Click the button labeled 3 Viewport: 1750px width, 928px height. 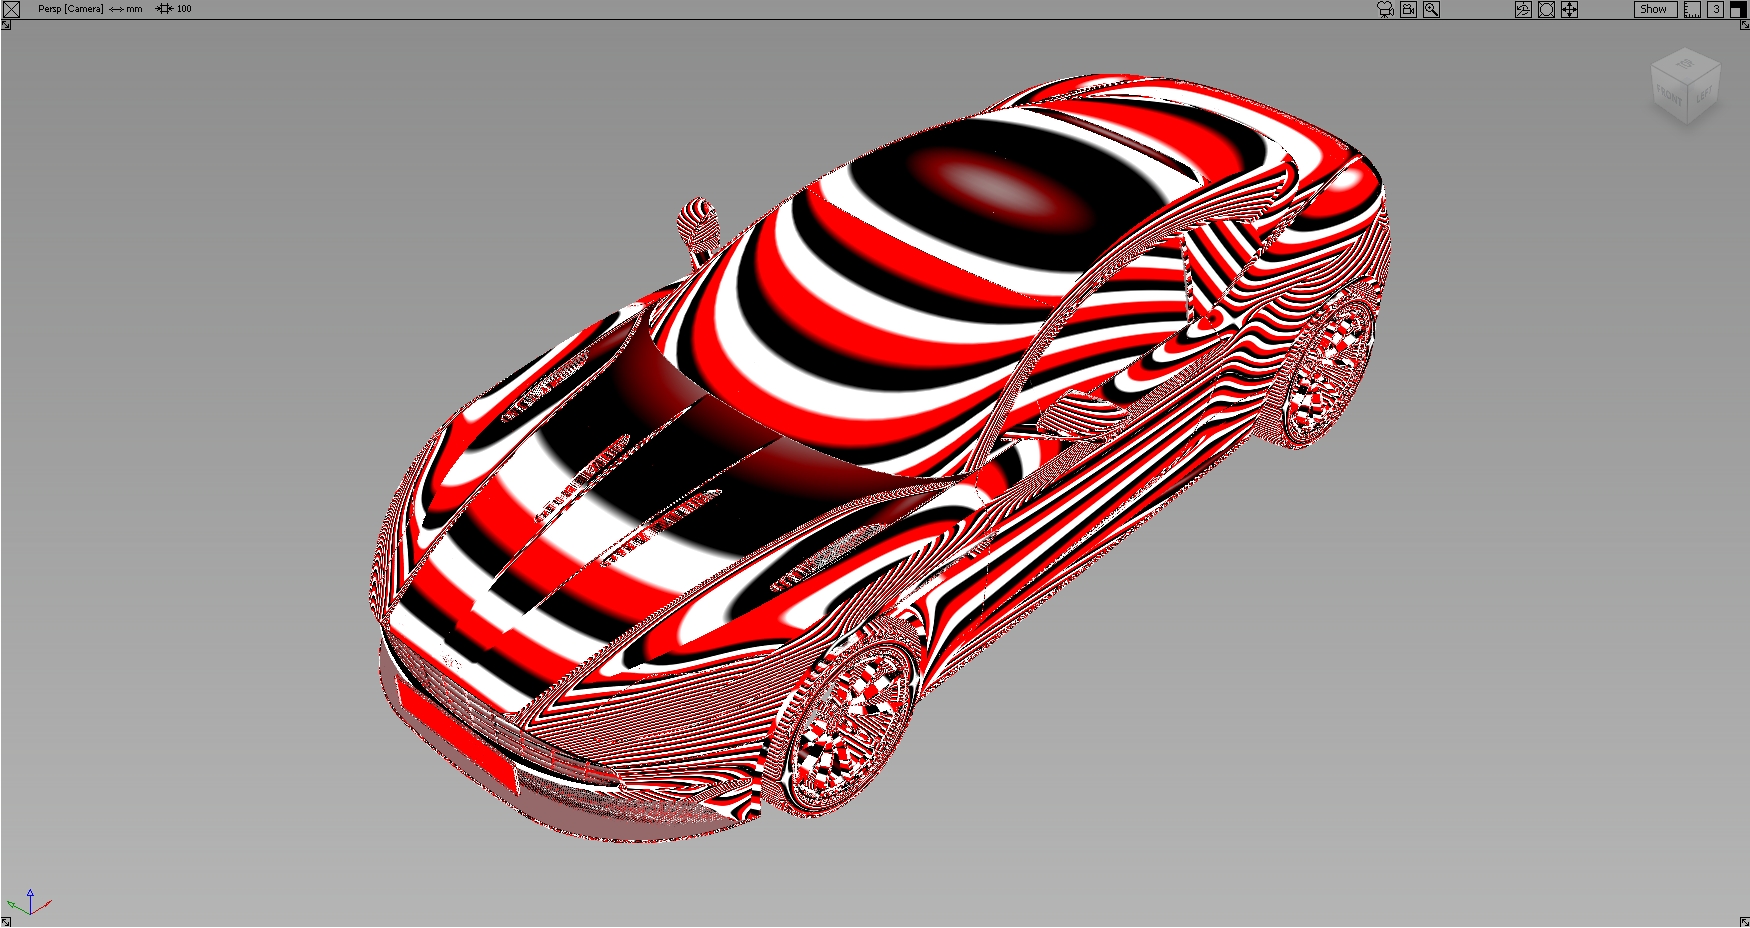tap(1715, 9)
